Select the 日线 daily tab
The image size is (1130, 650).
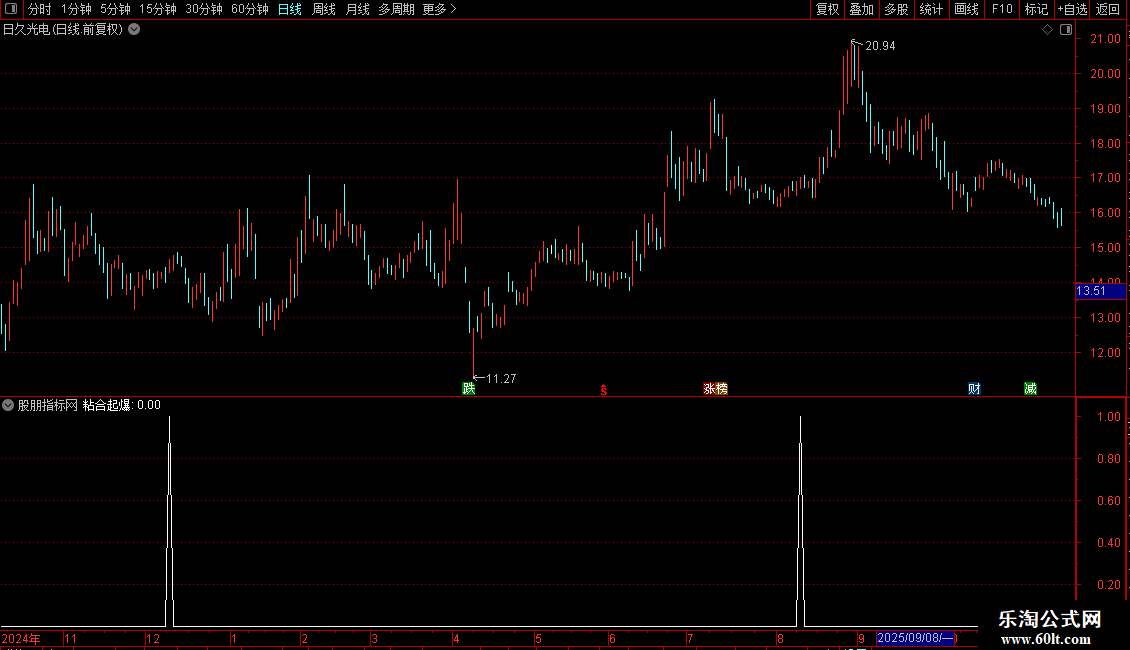(x=290, y=9)
